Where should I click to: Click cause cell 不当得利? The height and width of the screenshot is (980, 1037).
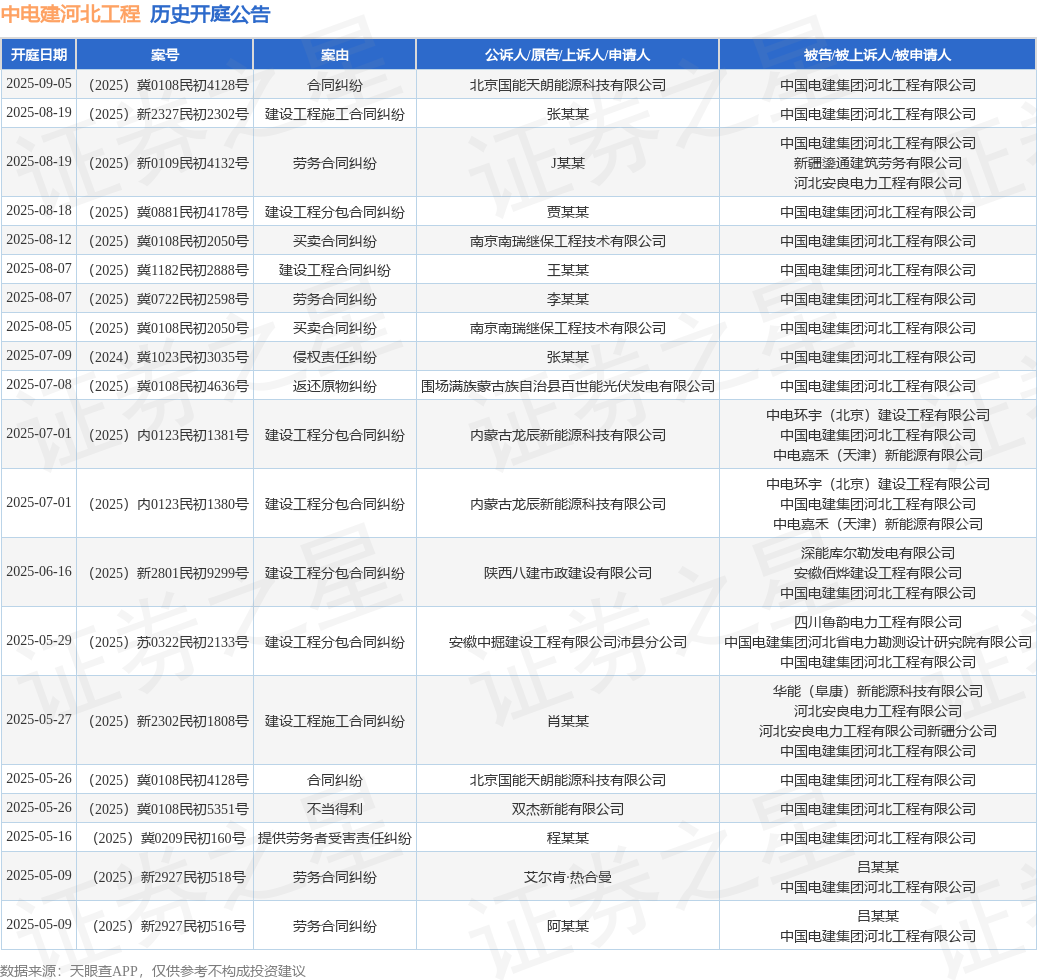pyautogui.click(x=335, y=809)
